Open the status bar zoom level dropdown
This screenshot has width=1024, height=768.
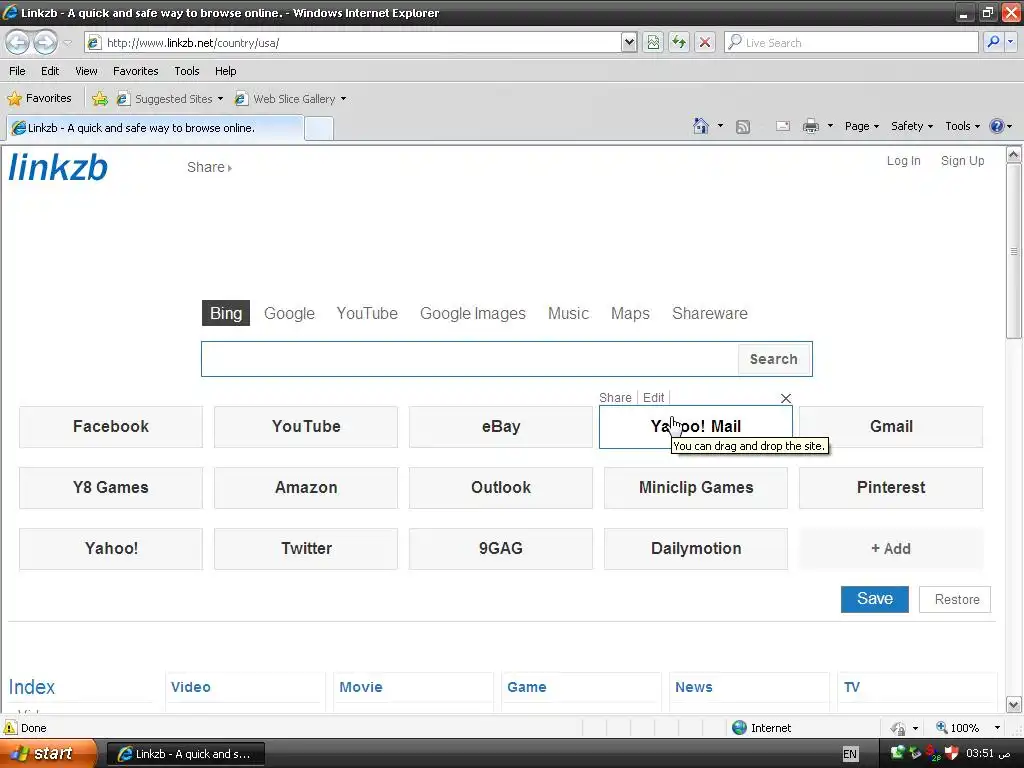997,728
